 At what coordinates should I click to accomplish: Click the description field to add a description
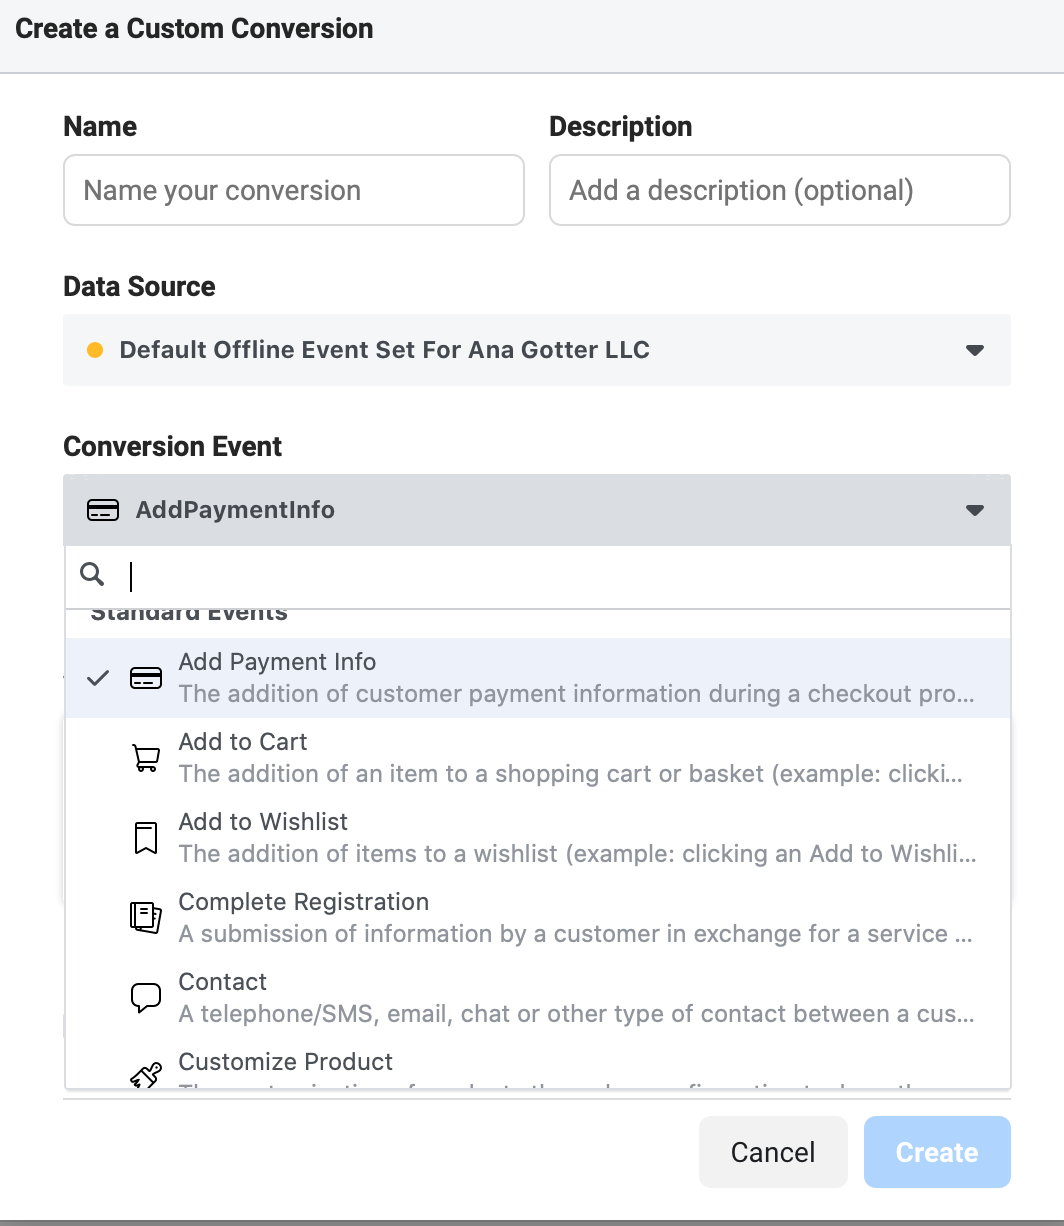(x=779, y=190)
